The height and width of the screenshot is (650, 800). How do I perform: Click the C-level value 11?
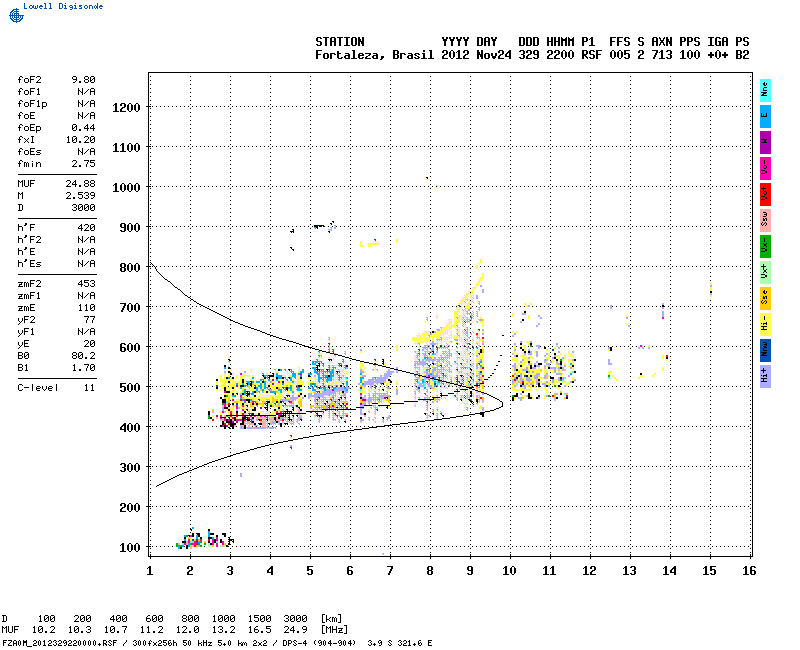pos(89,388)
